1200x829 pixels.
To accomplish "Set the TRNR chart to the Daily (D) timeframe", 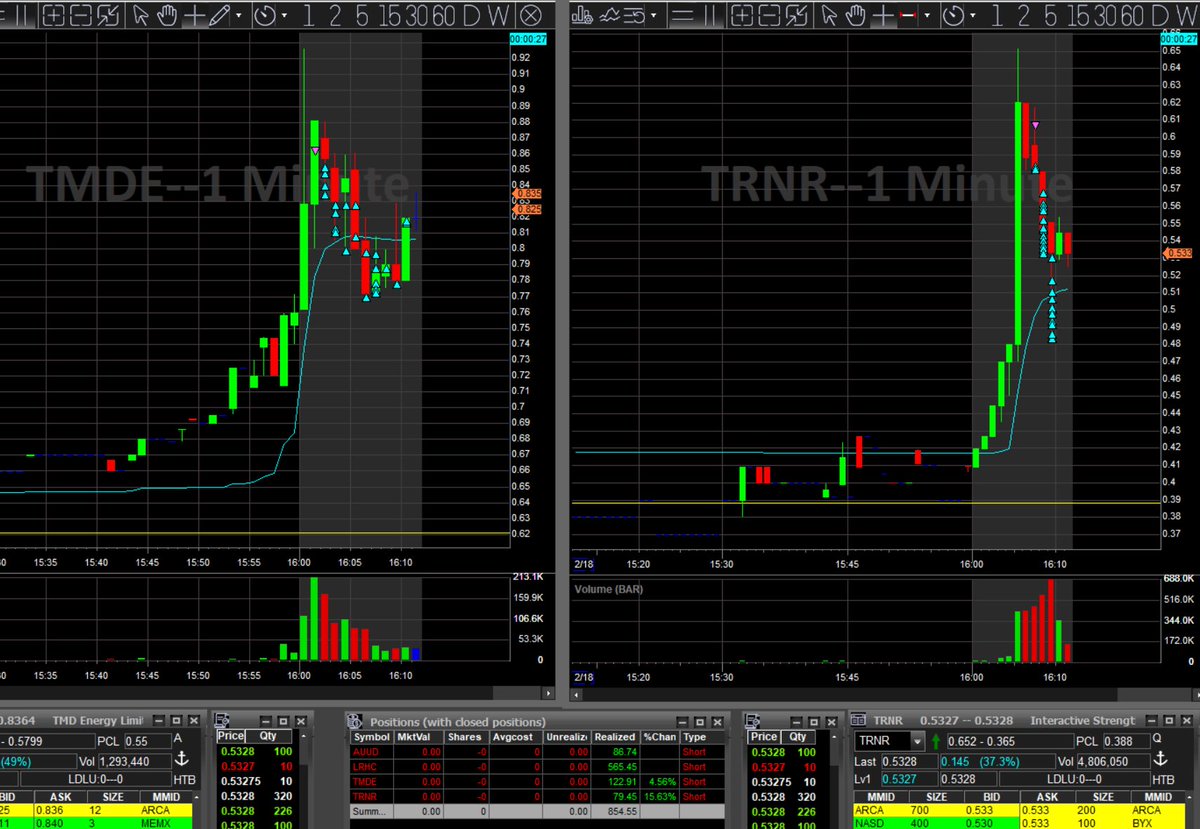I will point(1160,16).
